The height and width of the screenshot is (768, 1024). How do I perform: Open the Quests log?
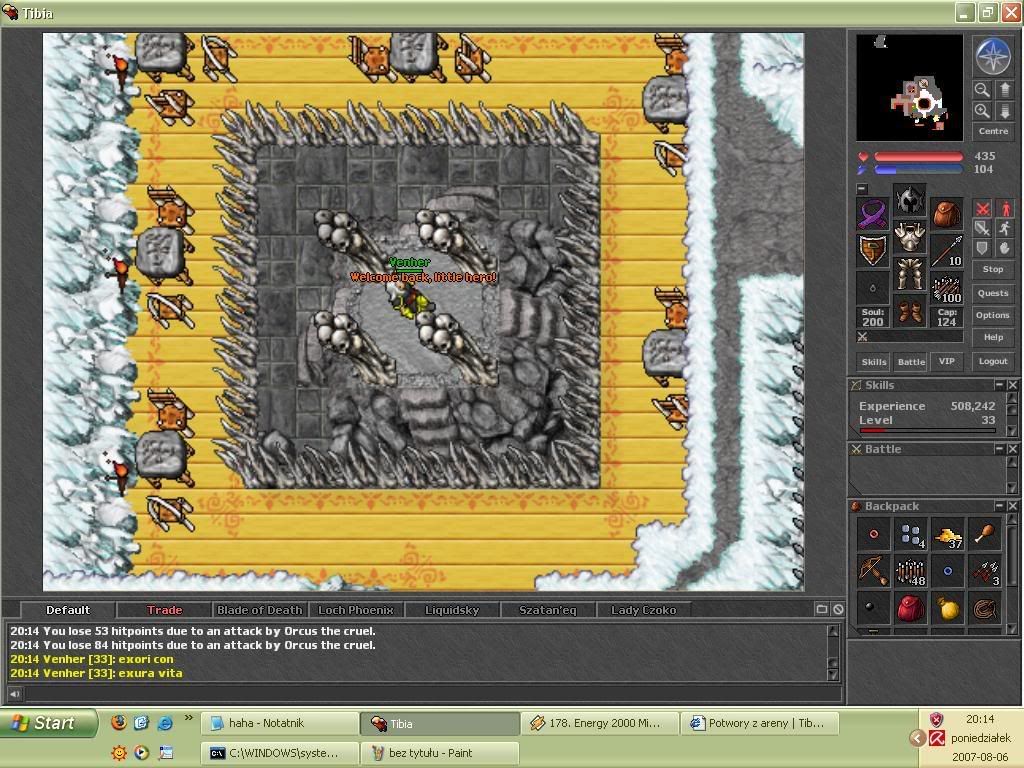pos(993,293)
